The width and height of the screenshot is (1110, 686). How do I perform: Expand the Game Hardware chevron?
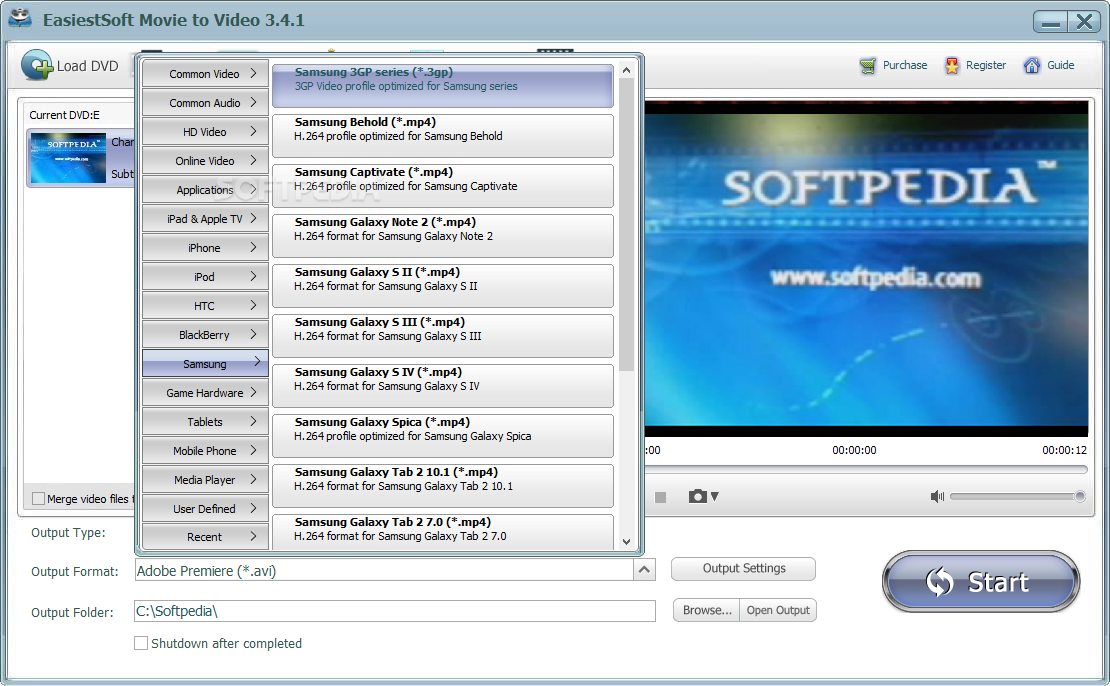(x=253, y=392)
